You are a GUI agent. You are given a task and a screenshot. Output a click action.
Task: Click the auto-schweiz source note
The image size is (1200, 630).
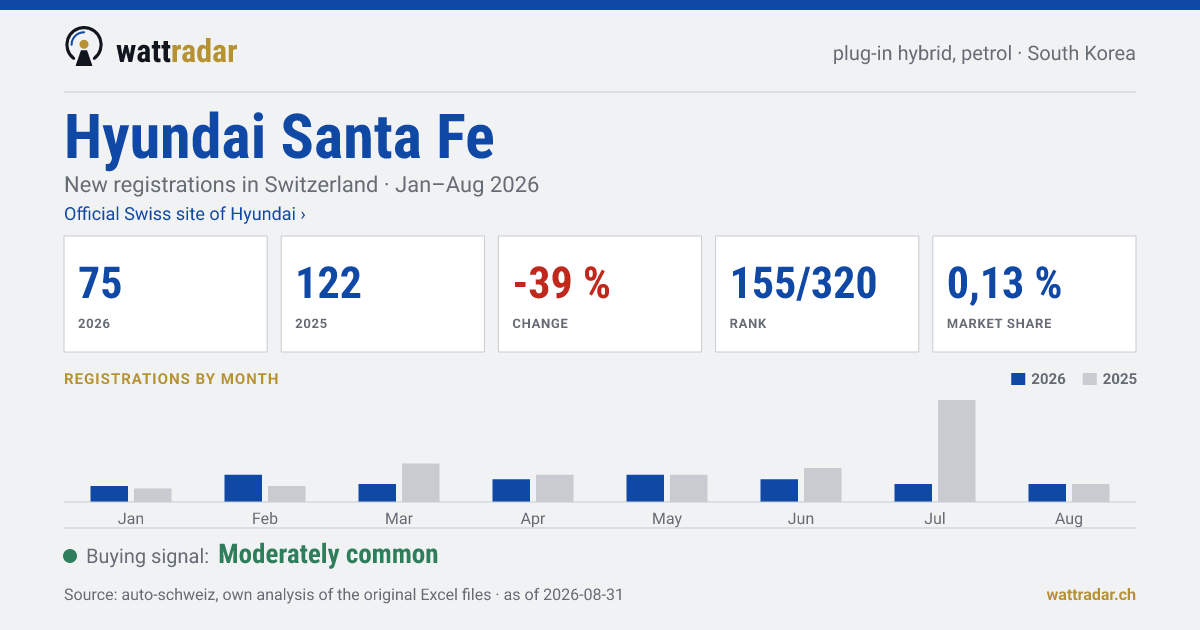pyautogui.click(x=344, y=594)
